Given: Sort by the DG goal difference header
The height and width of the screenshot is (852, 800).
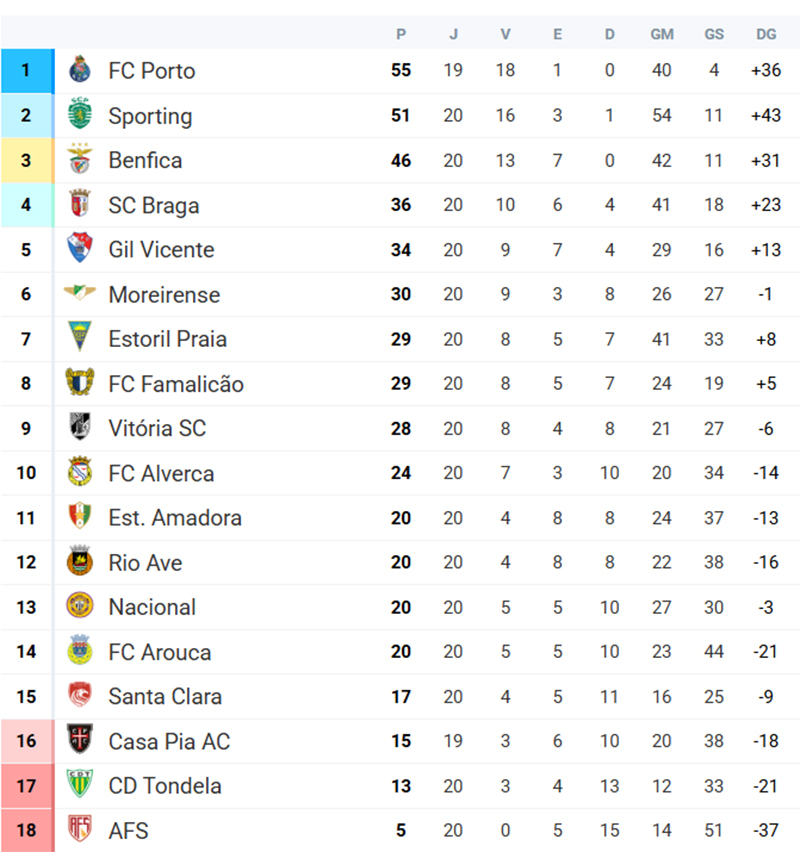Looking at the screenshot, I should coord(766,34).
